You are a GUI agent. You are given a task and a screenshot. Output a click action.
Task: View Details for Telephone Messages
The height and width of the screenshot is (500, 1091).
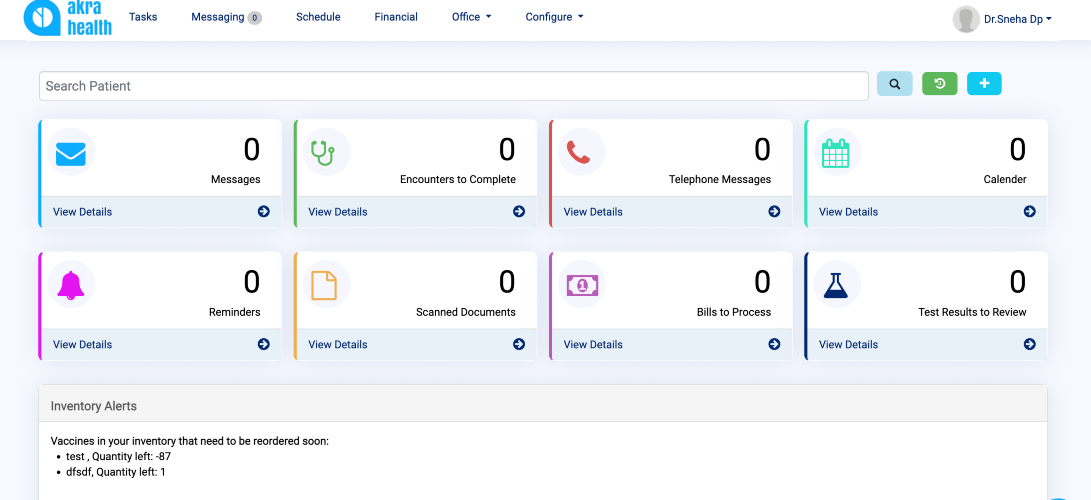pos(593,211)
